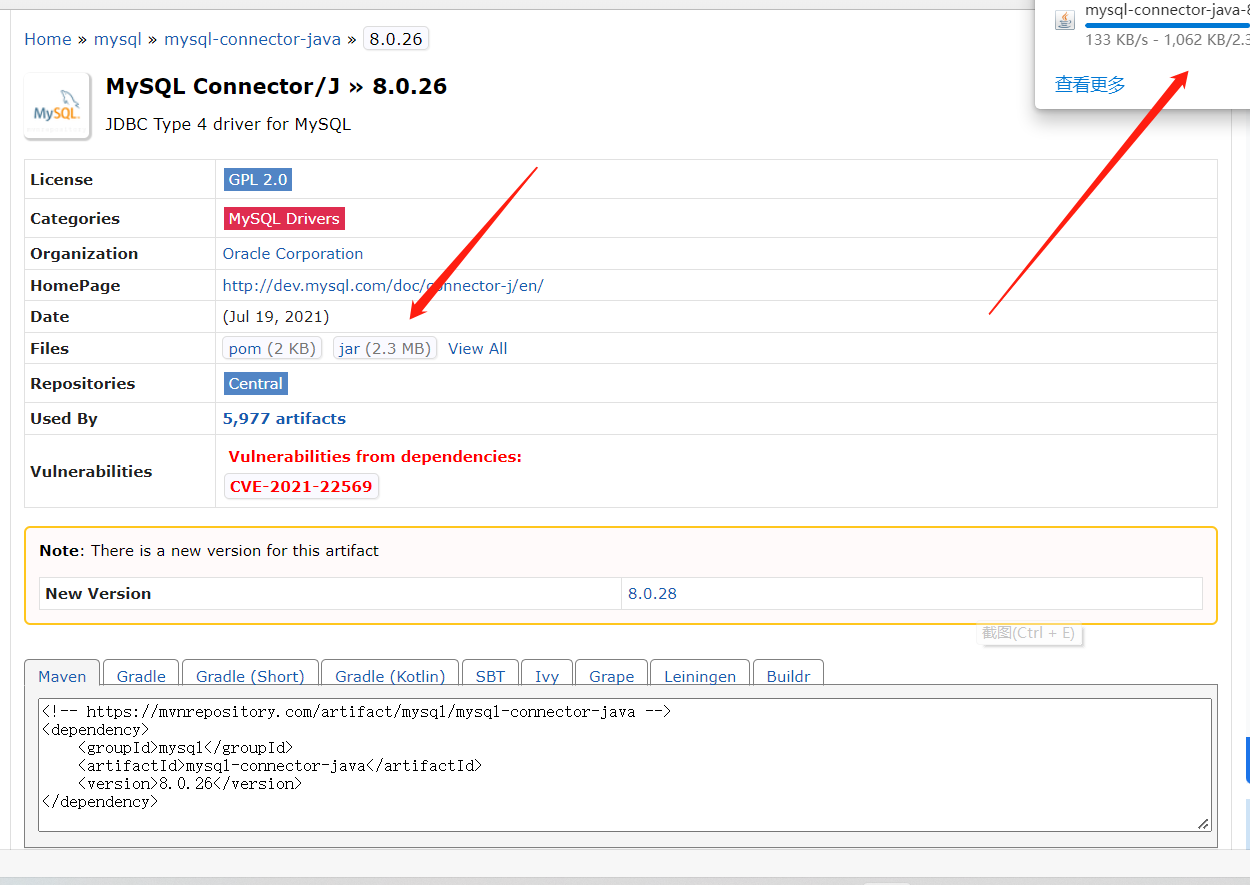
Task: Open the MySQL Drivers category tag
Action: coord(284,218)
